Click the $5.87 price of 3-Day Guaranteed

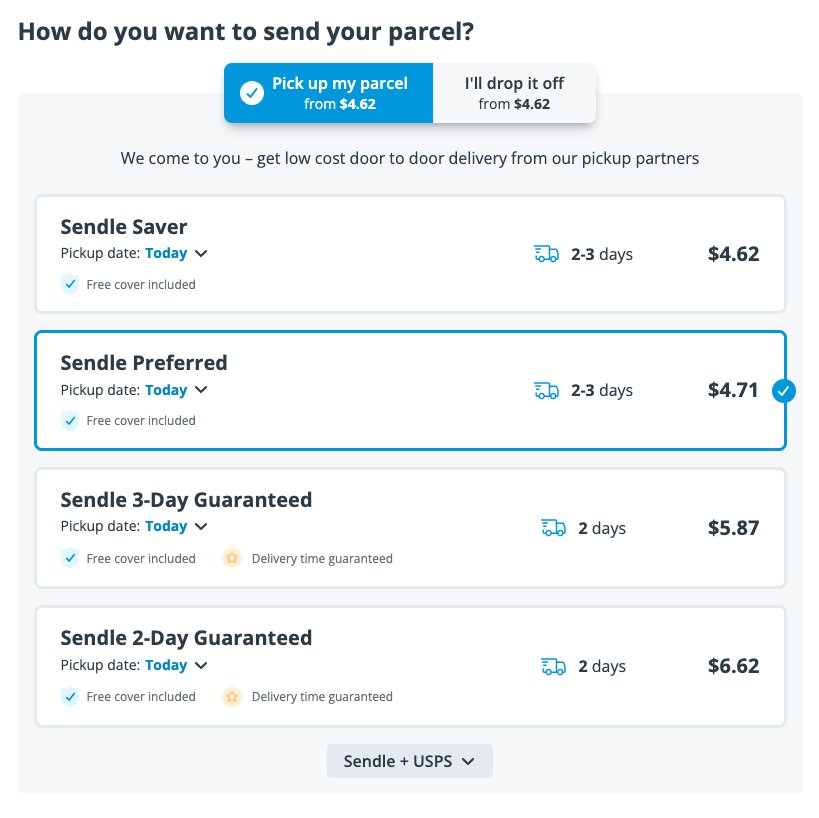[x=733, y=528]
